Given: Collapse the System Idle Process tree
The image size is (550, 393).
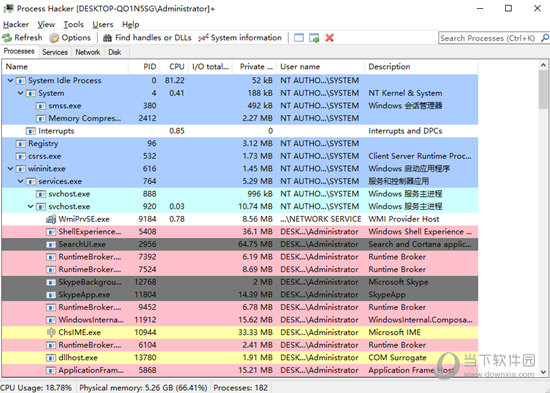Looking at the screenshot, I should [11, 80].
